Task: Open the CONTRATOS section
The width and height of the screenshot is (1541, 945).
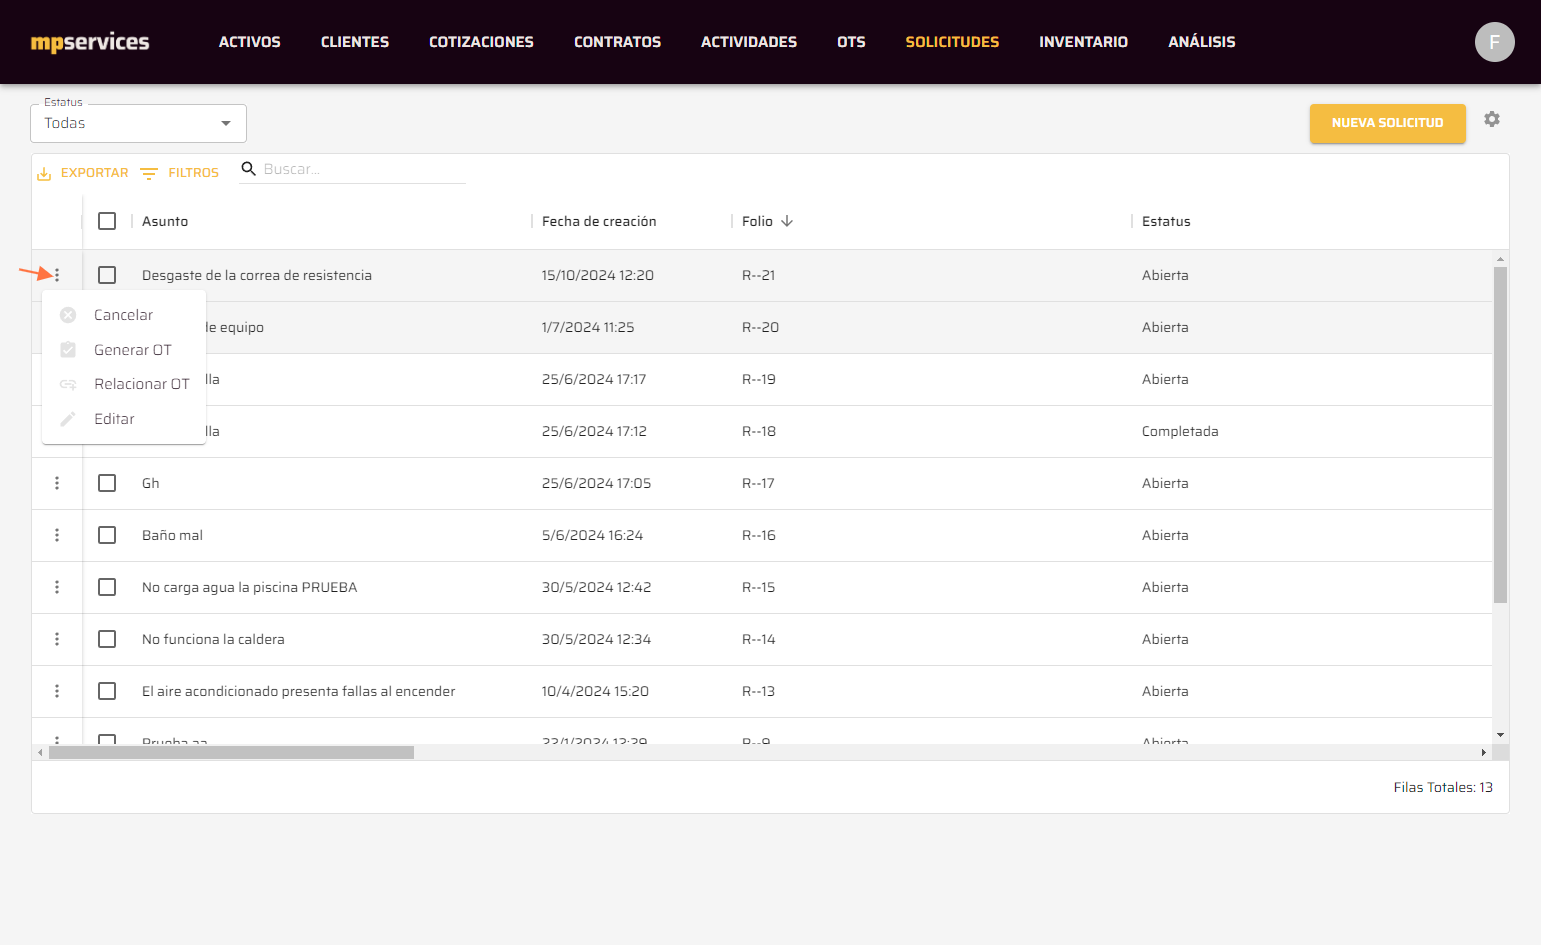Action: 617,42
